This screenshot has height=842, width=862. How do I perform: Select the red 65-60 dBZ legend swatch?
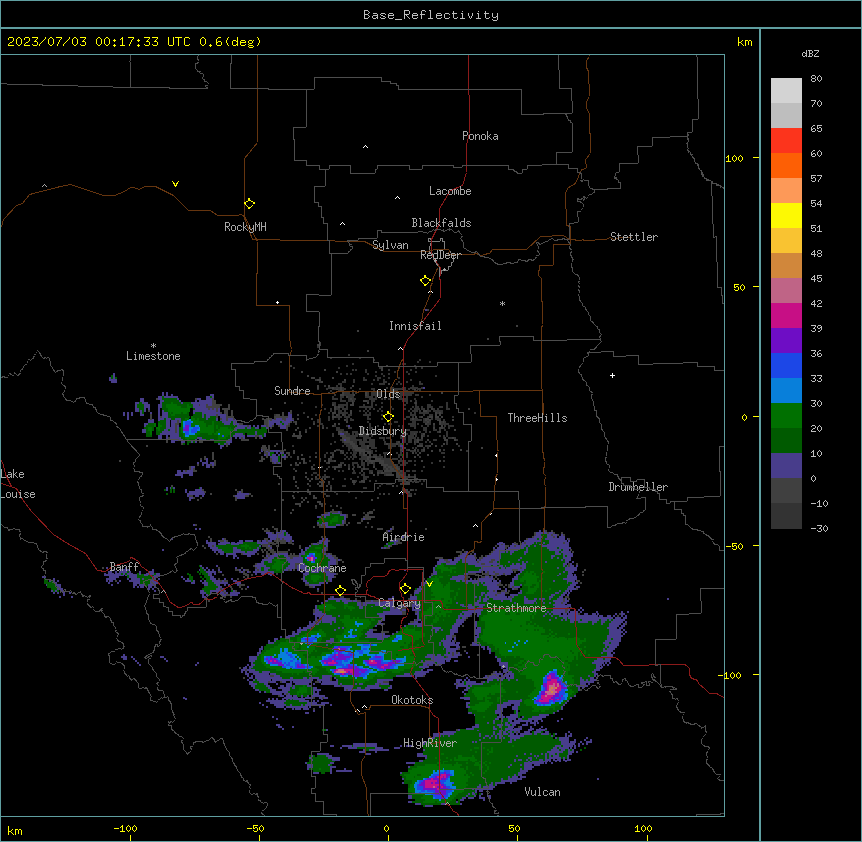[786, 141]
